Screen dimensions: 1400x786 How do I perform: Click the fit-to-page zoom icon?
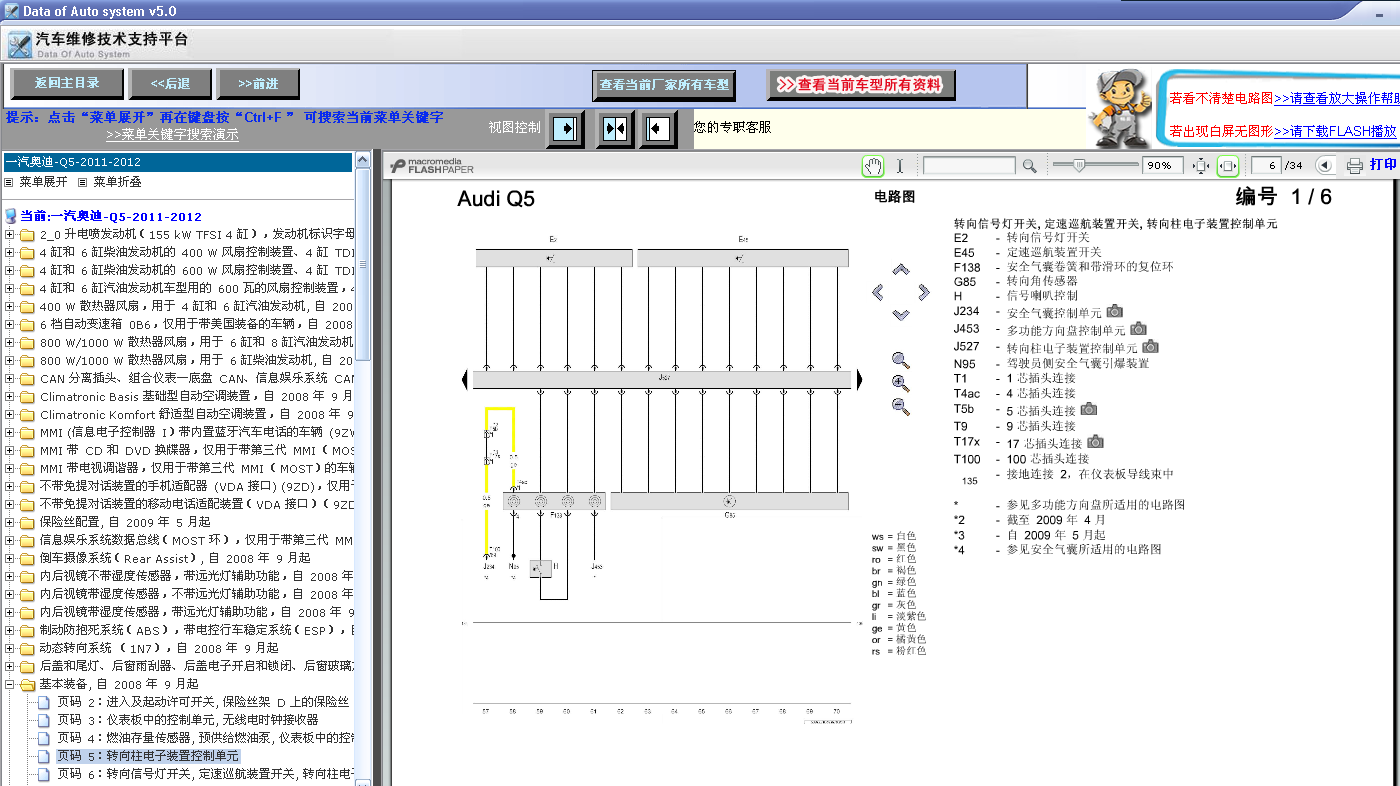pyautogui.click(x=1202, y=166)
